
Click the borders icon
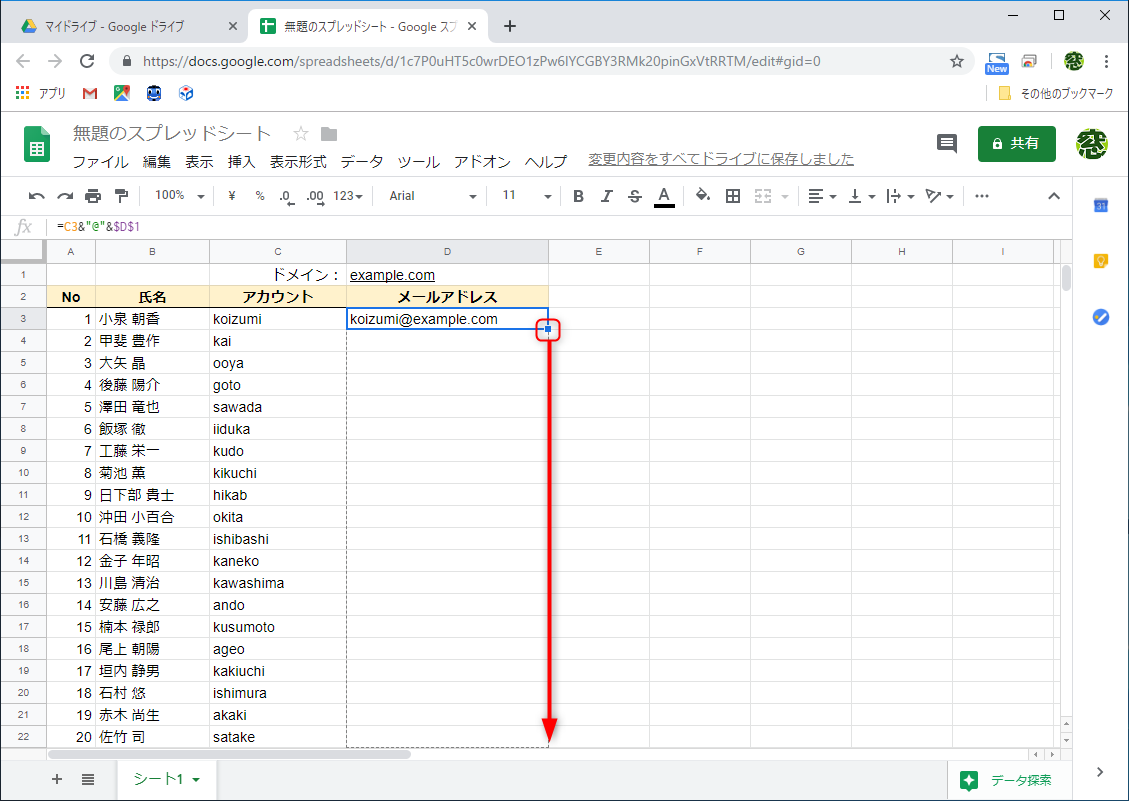(x=733, y=196)
